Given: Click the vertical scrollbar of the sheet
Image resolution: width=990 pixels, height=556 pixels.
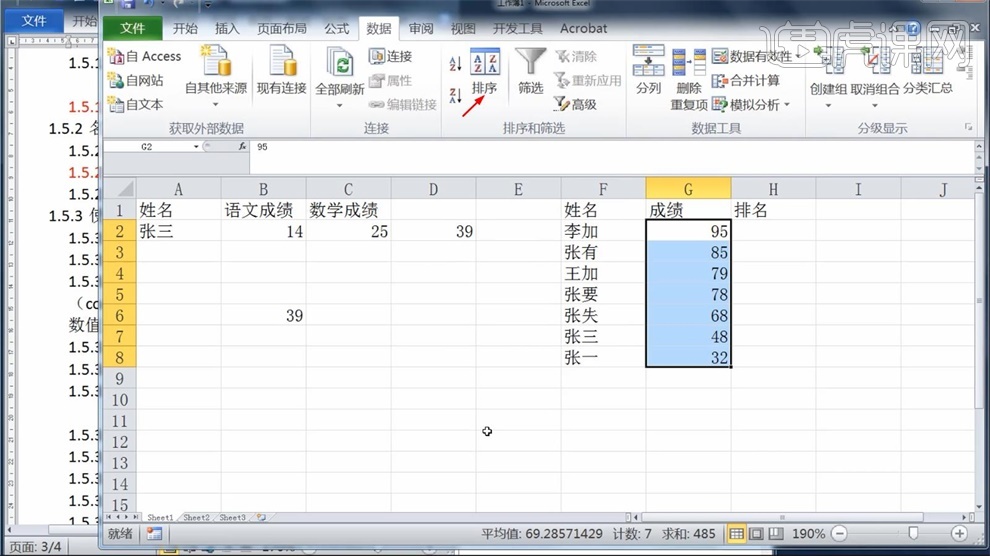Looking at the screenshot, I should 979,300.
